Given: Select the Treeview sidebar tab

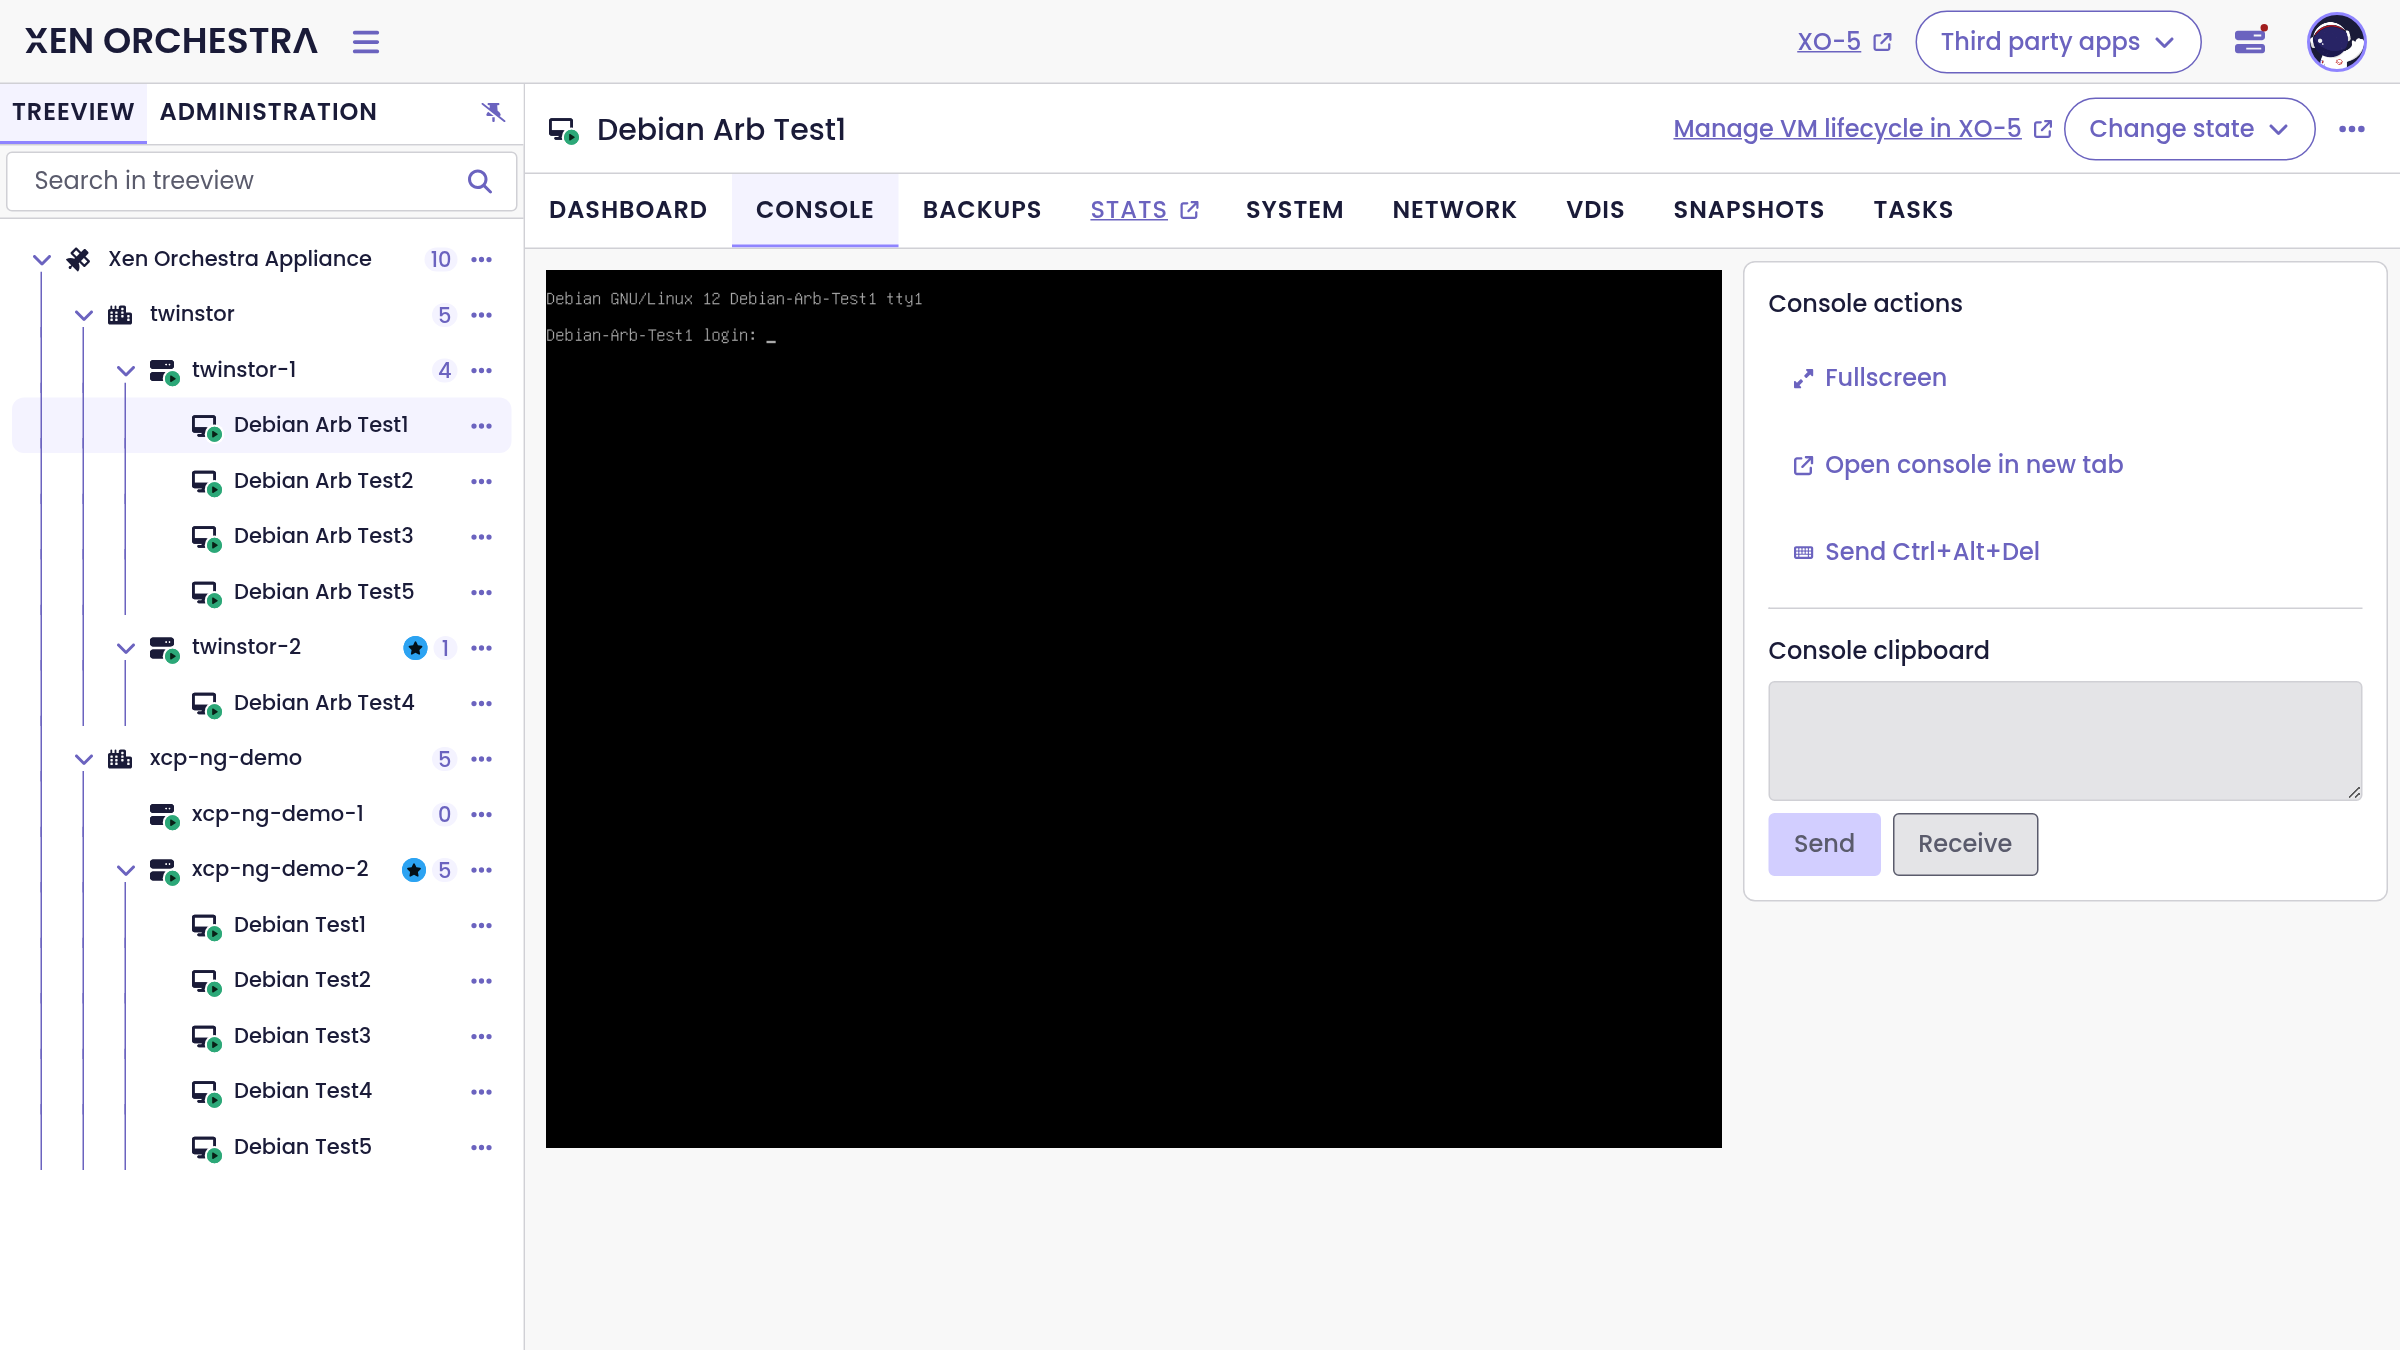Looking at the screenshot, I should (73, 112).
